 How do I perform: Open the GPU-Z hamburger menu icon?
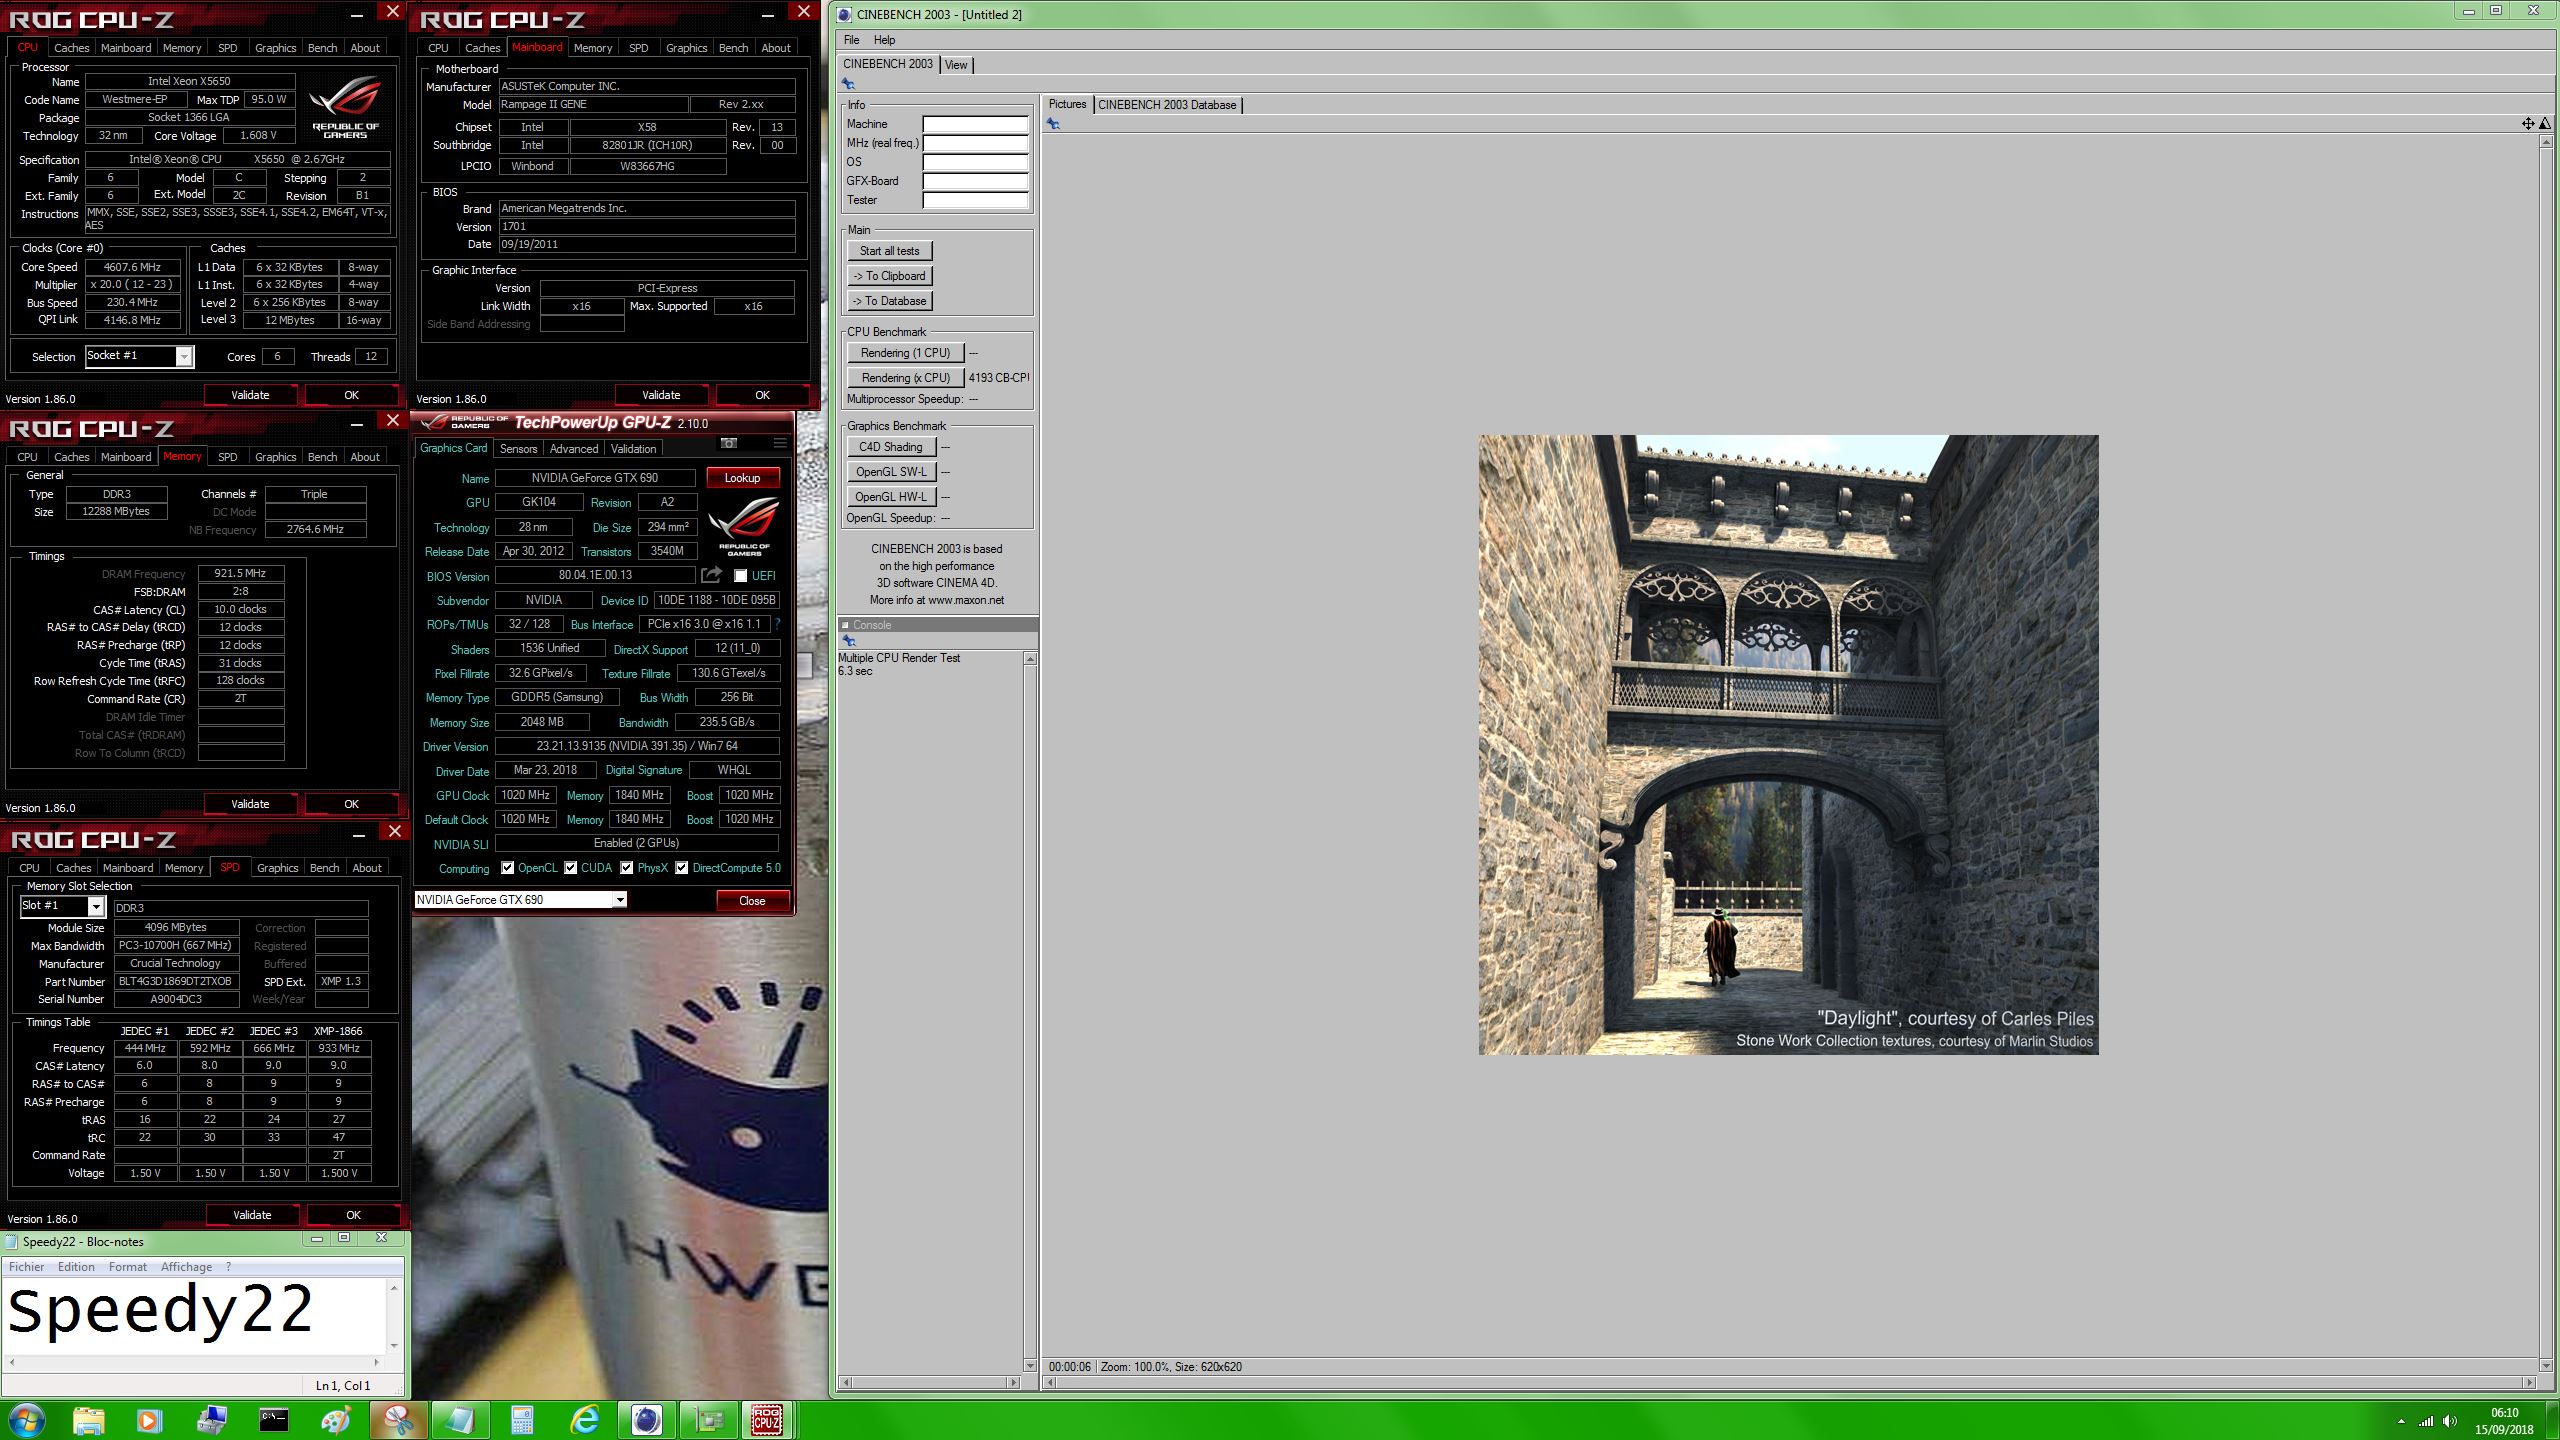pyautogui.click(x=780, y=443)
